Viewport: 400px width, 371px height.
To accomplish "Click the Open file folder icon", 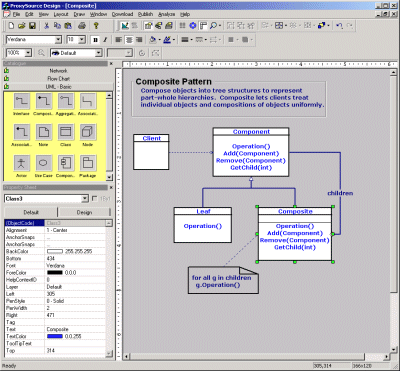I will click(x=22, y=26).
